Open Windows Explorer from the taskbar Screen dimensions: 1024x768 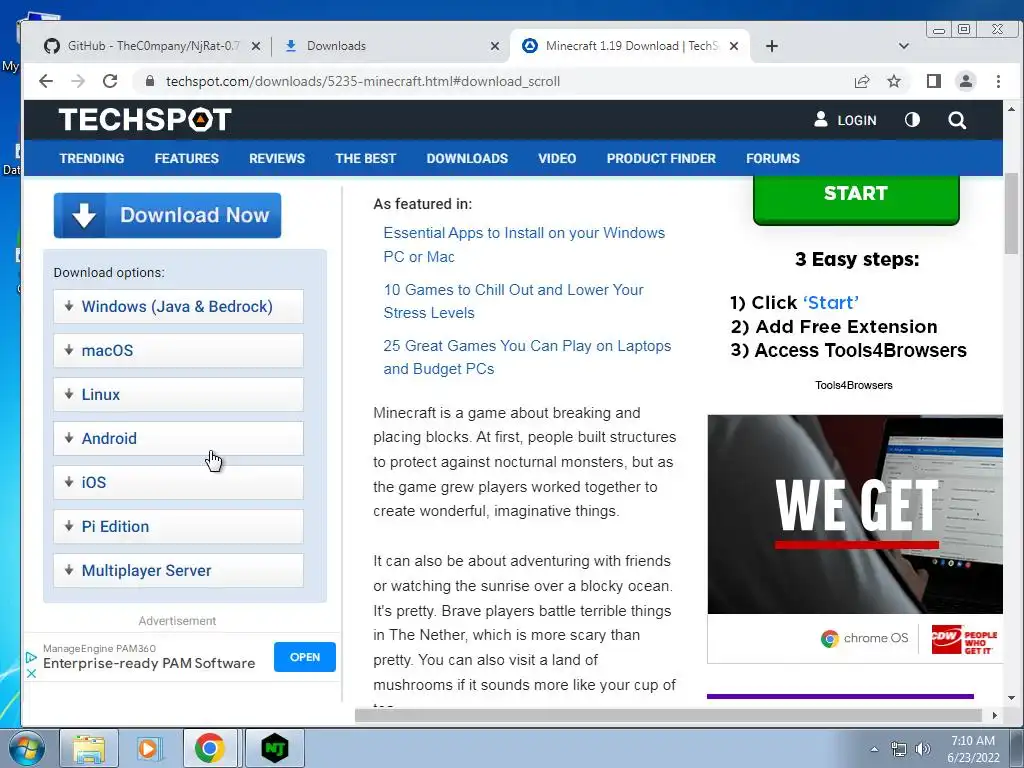point(89,748)
